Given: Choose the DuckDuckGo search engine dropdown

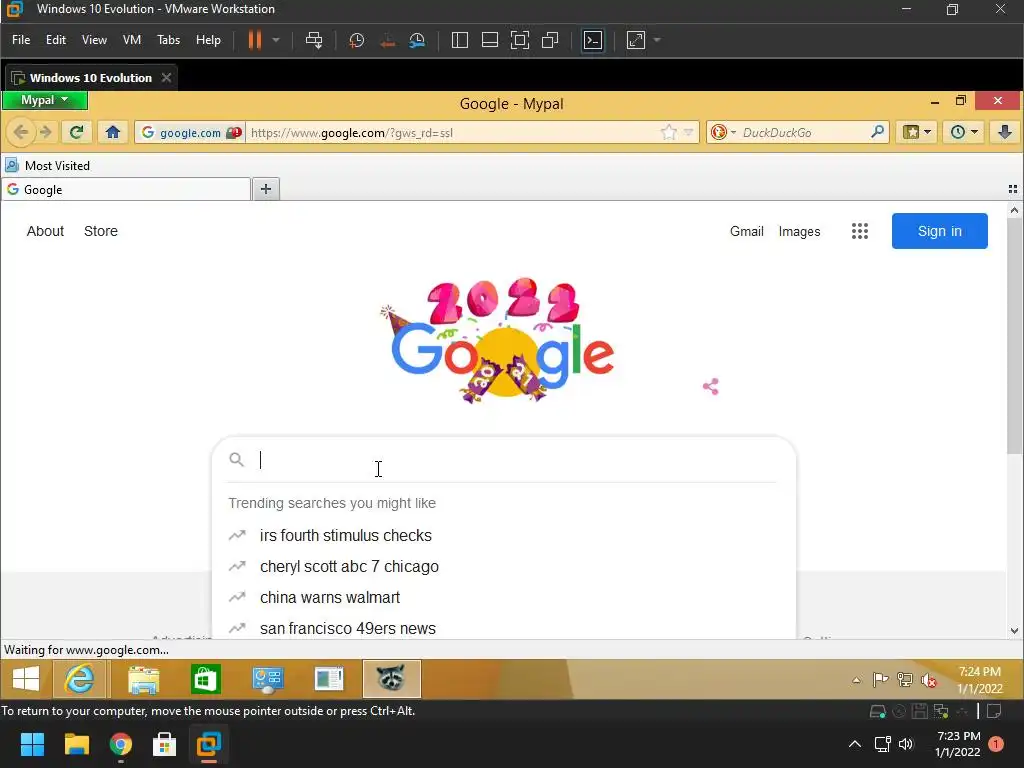Looking at the screenshot, I should 723,133.
